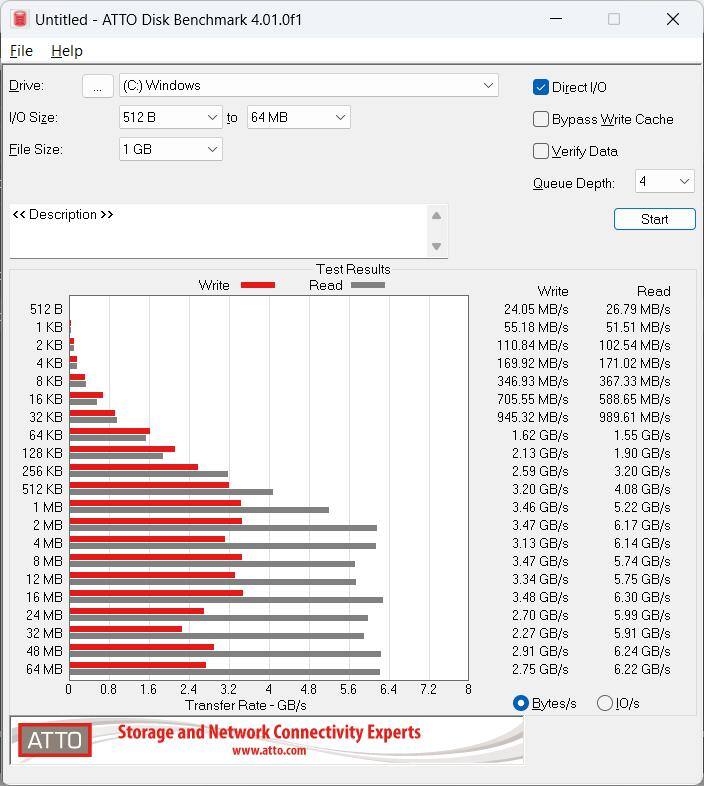Click the description scroll down arrow

436,246
